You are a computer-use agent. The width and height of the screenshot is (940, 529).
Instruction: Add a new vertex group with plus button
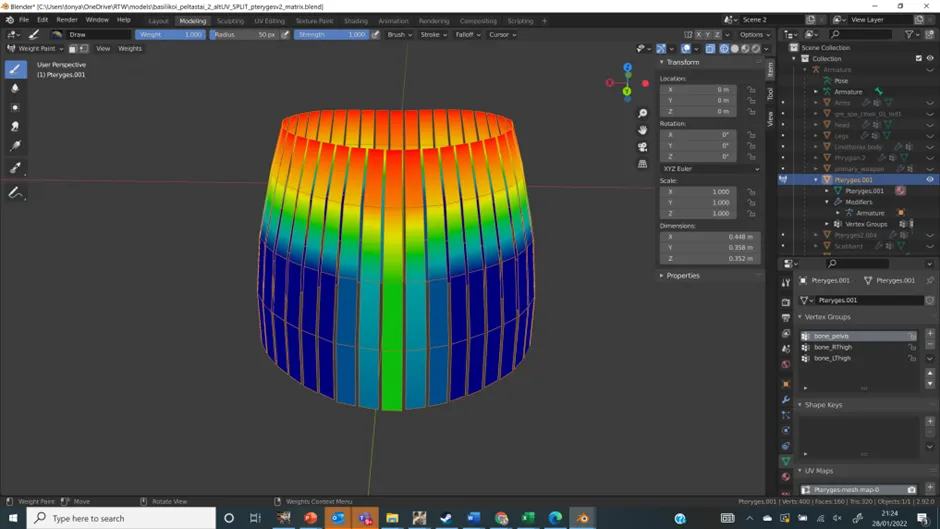pyautogui.click(x=930, y=333)
